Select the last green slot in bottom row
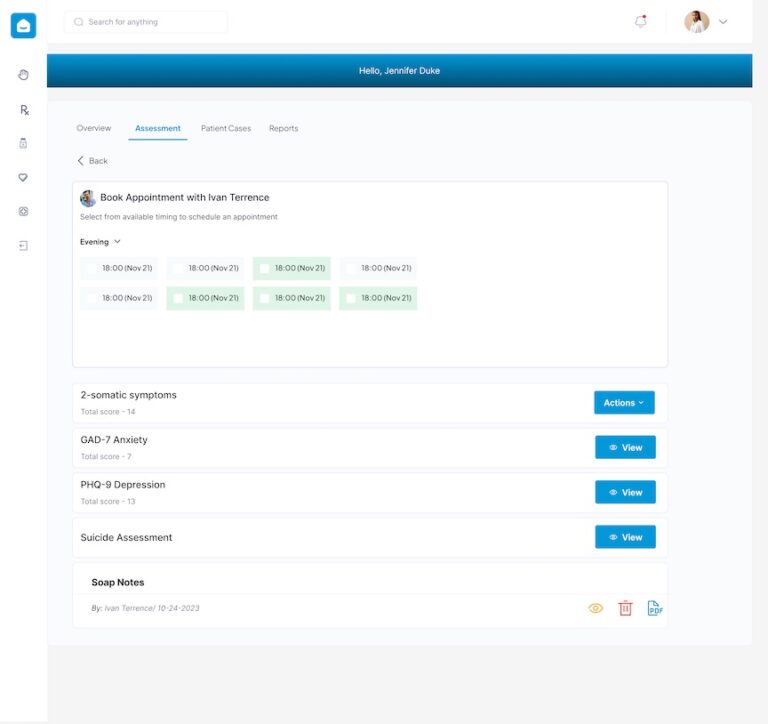Image resolution: width=768 pixels, height=724 pixels. point(351,298)
